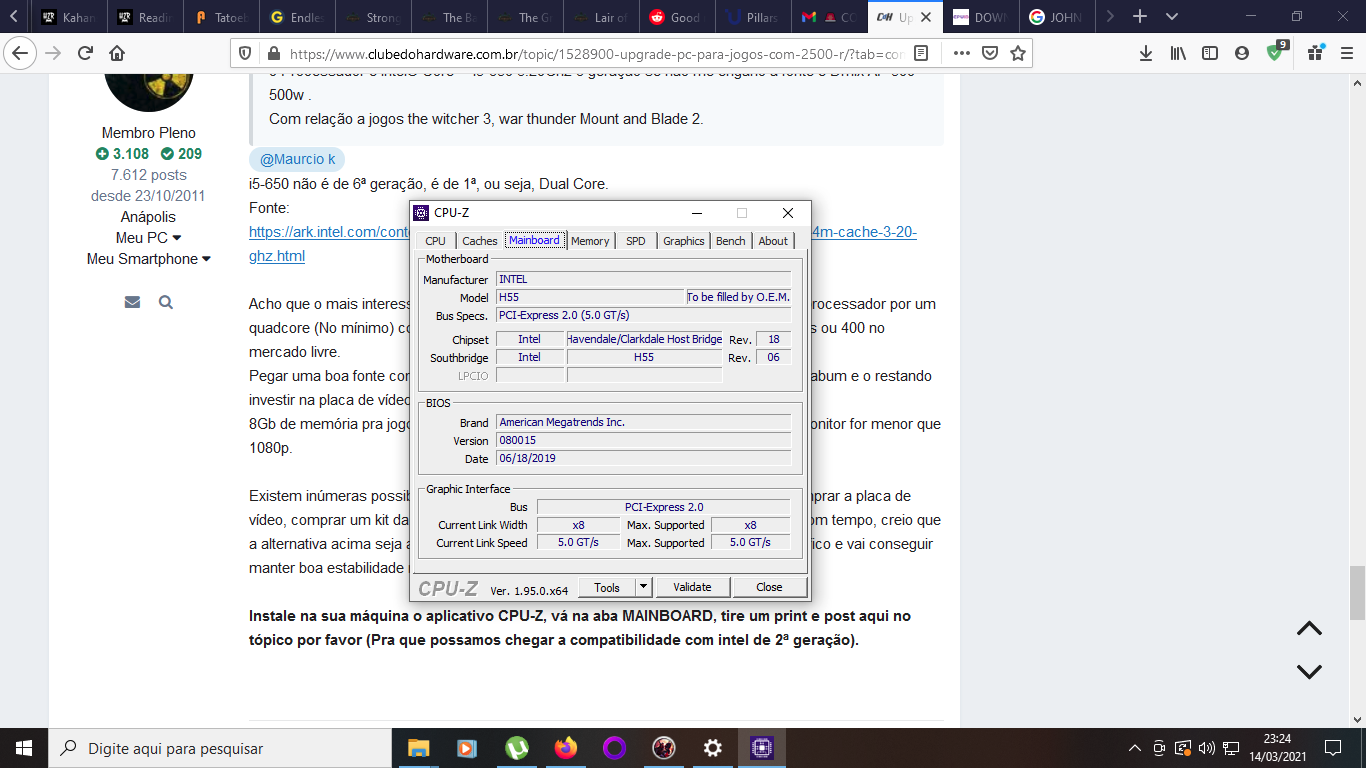Open the Windows Start menu

coord(24,748)
